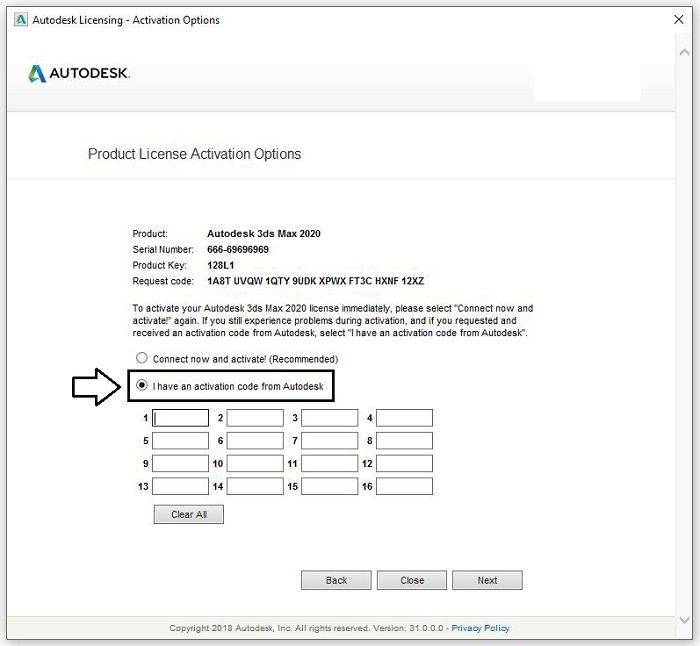Click activation code field 14
The width and height of the screenshot is (700, 646).
[255, 486]
